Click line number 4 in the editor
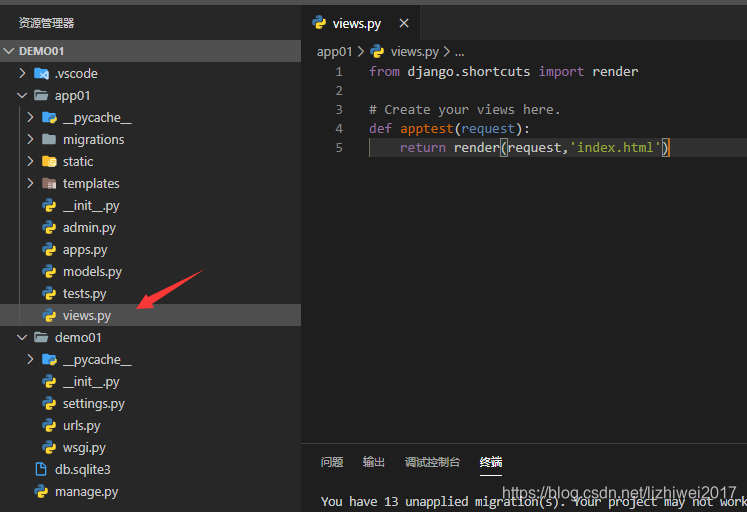This screenshot has width=747, height=512. (x=339, y=129)
